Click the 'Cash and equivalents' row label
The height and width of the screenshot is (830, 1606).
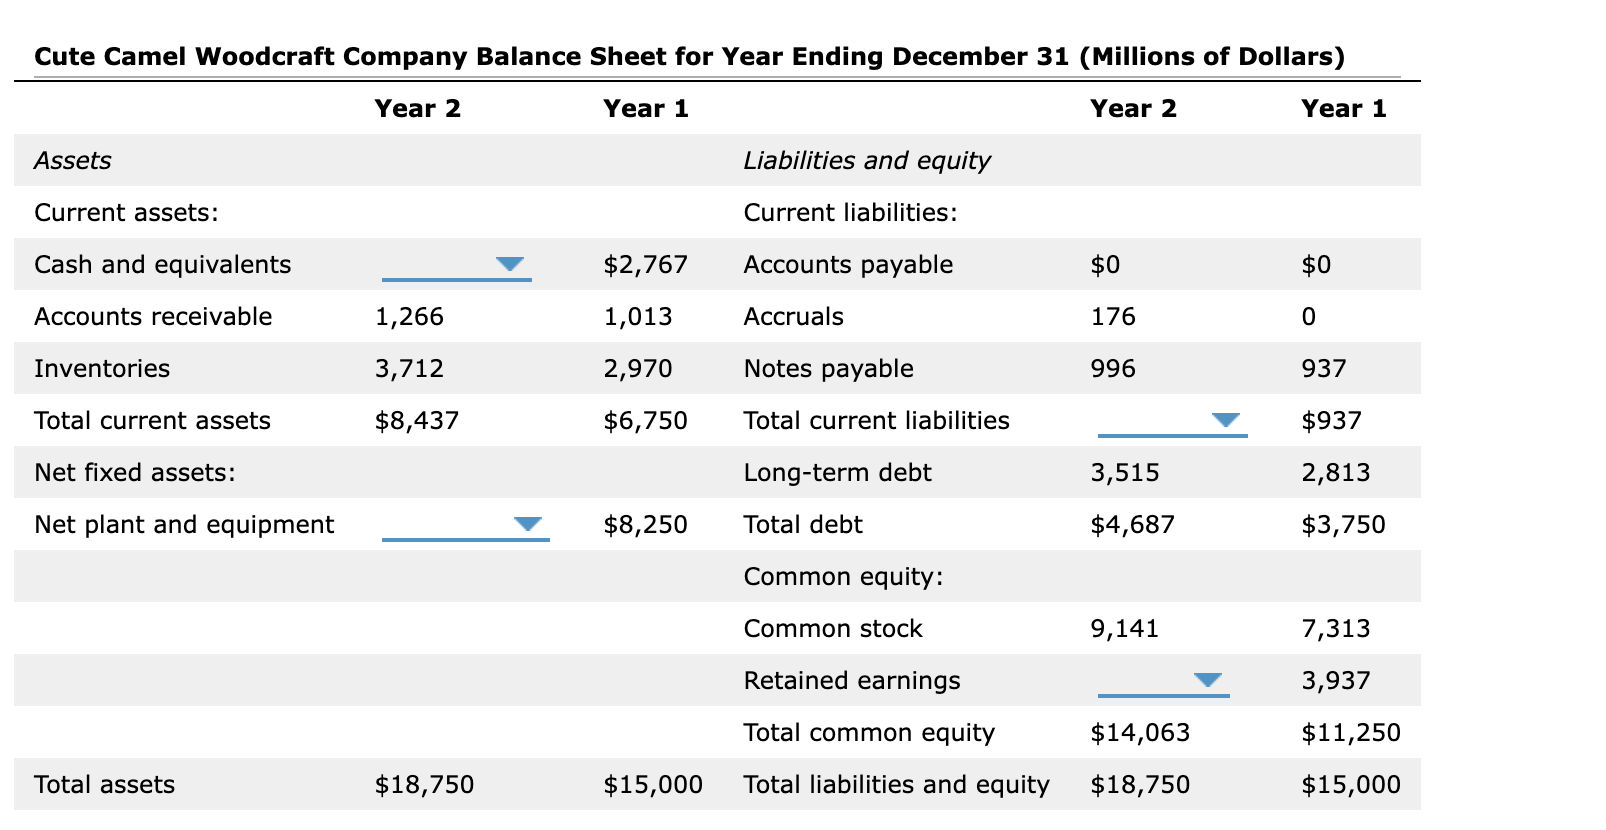[x=163, y=265]
